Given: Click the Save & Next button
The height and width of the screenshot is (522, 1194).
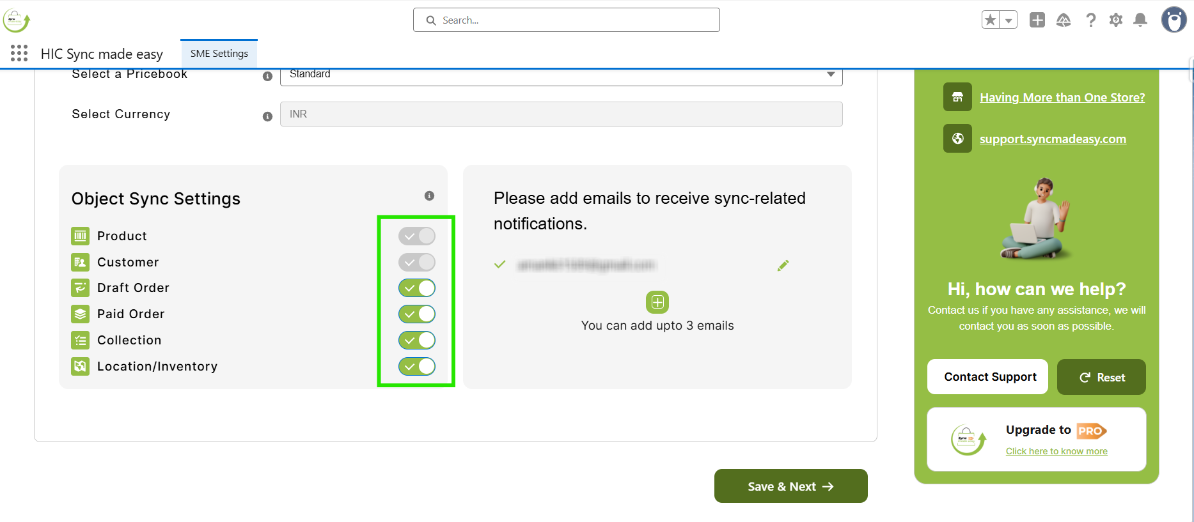Looking at the screenshot, I should click(790, 486).
